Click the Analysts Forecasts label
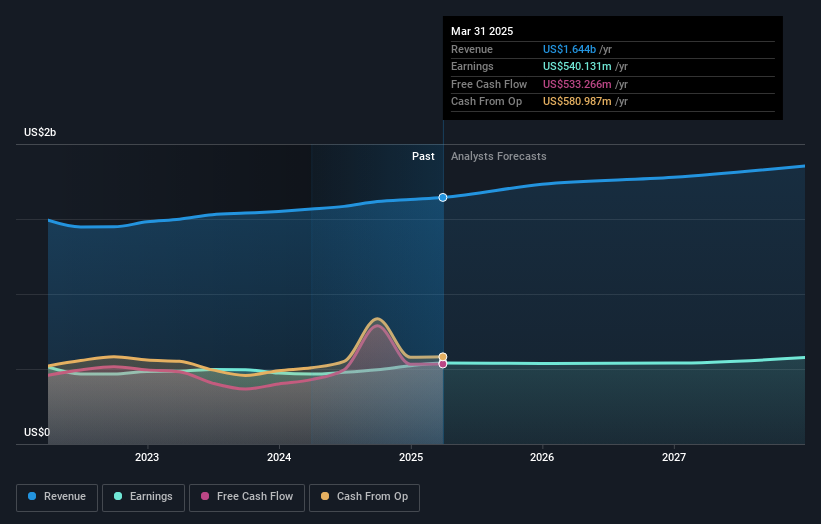This screenshot has height=524, width=821. 498,157
